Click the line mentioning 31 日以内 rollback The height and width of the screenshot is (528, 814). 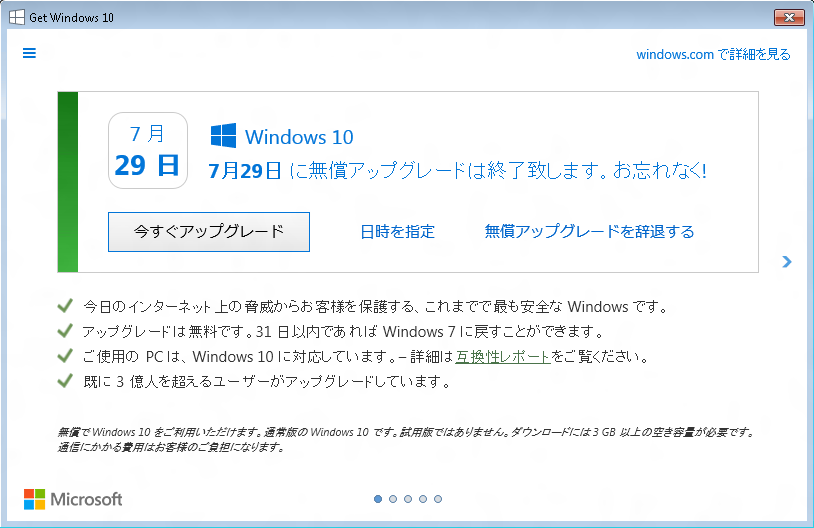coord(343,331)
